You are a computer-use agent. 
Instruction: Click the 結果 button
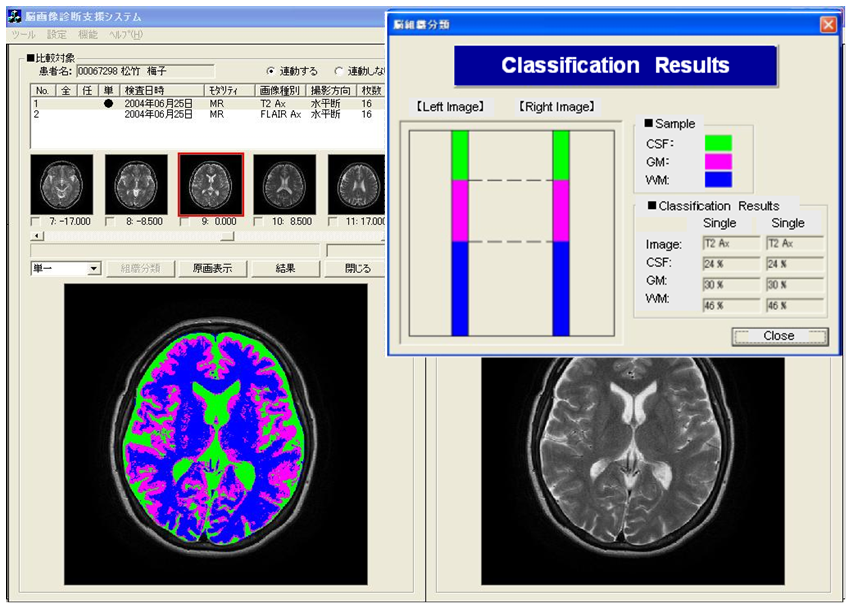284,268
